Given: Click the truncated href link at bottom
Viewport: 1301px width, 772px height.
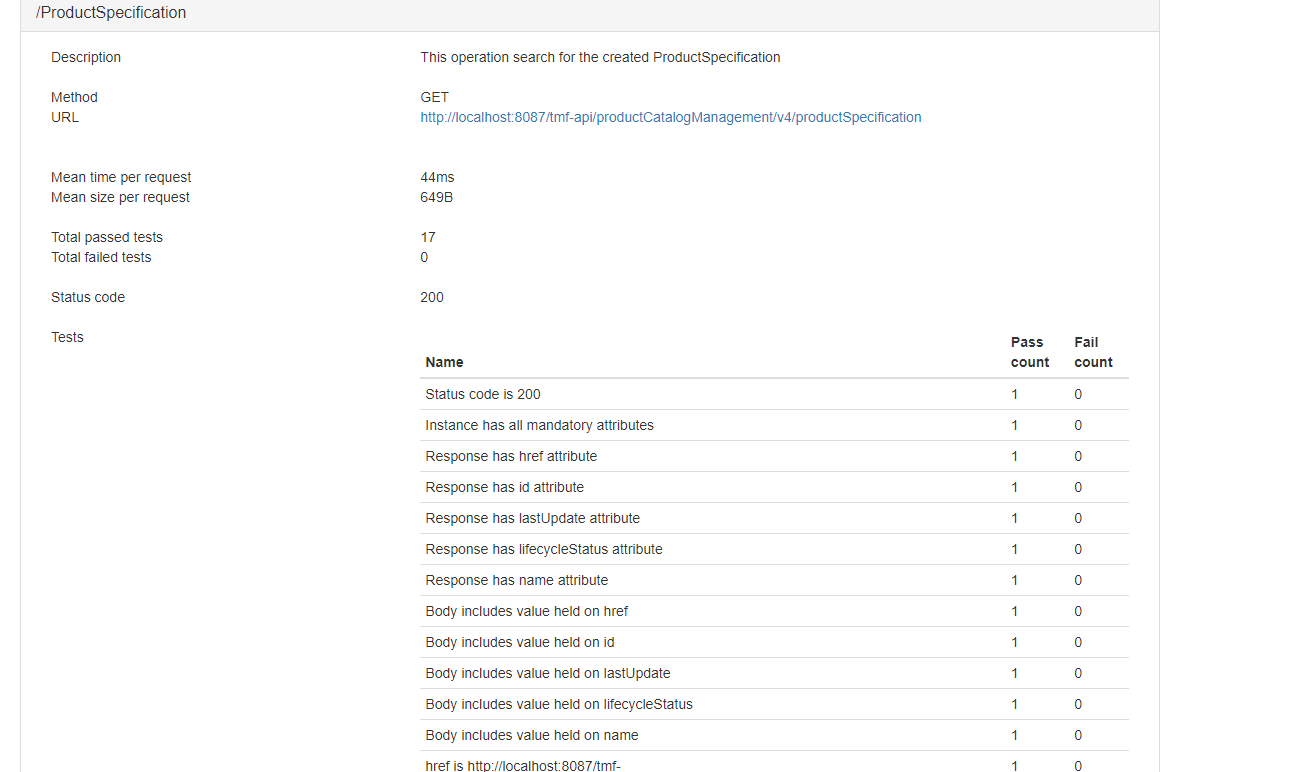Looking at the screenshot, I should point(524,764).
